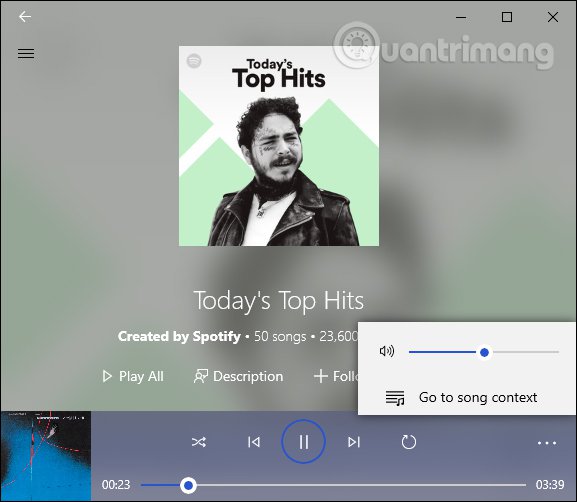
Task: Toggle repeat mode
Action: pos(408,442)
